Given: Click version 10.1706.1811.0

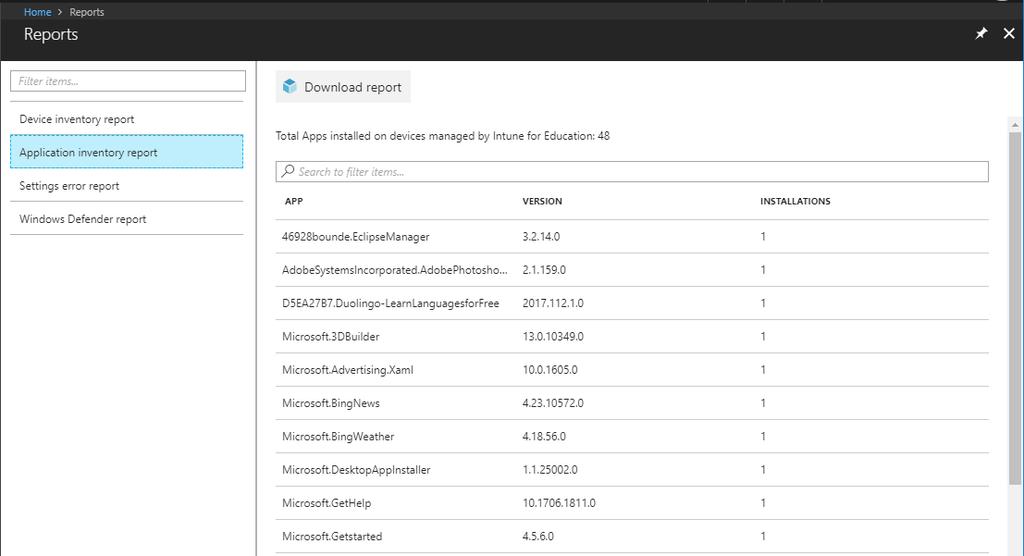Looking at the screenshot, I should point(559,503).
